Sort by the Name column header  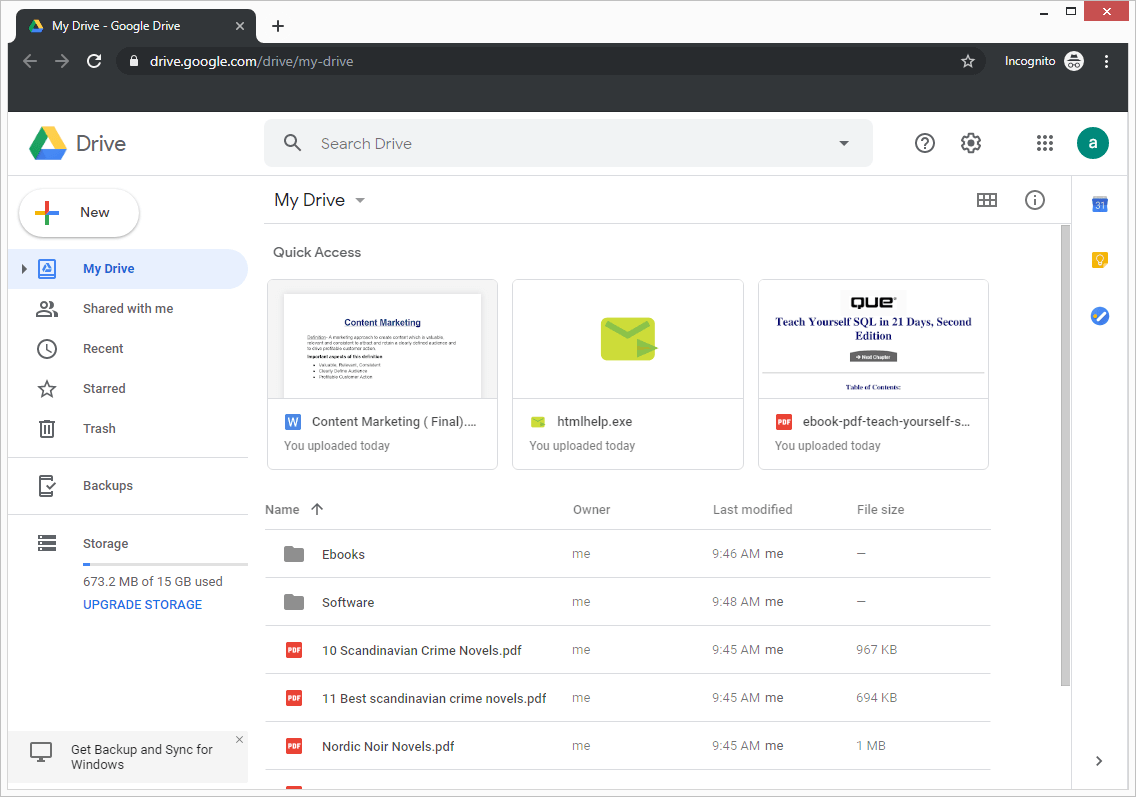tap(283, 509)
